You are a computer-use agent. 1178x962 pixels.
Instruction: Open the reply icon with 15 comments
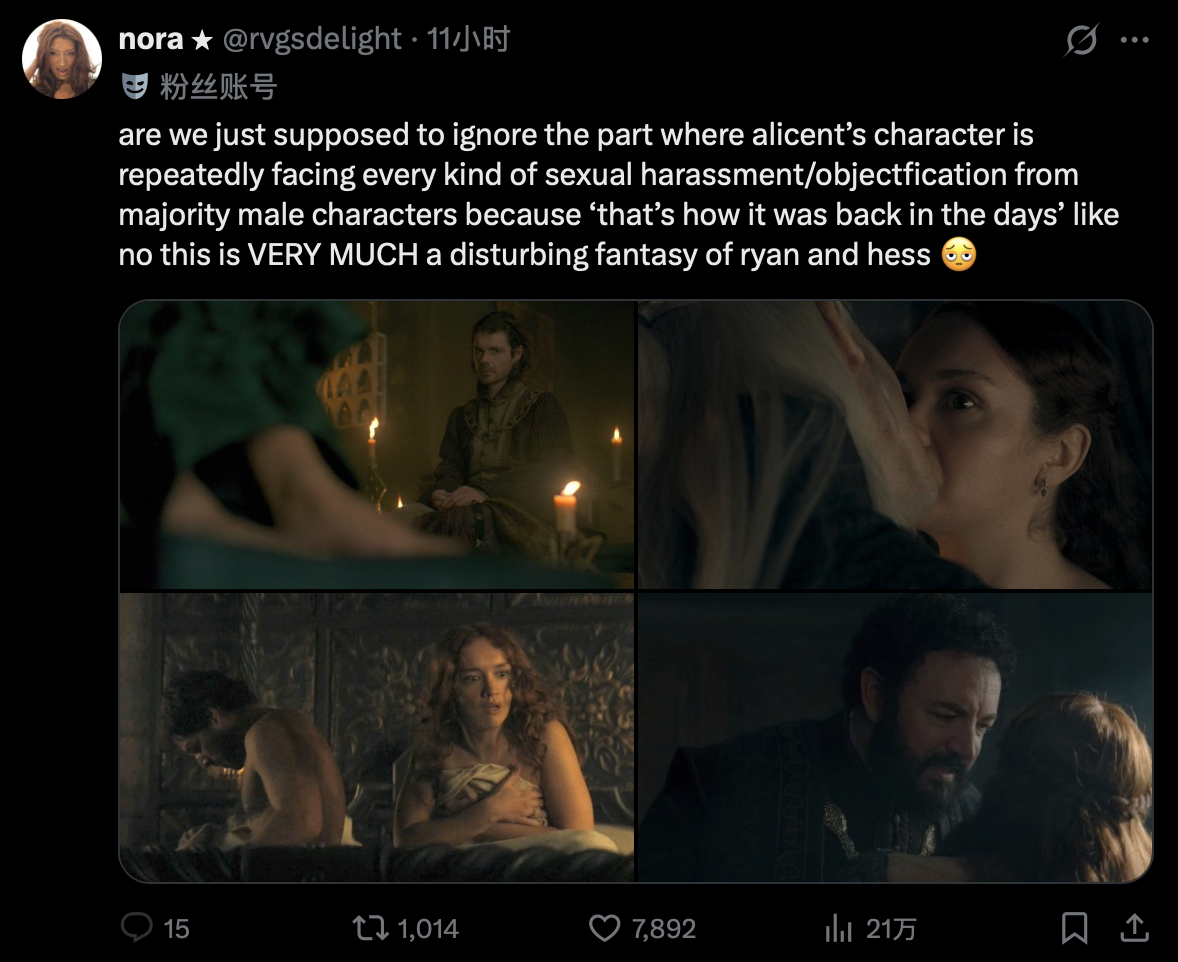[x=137, y=927]
